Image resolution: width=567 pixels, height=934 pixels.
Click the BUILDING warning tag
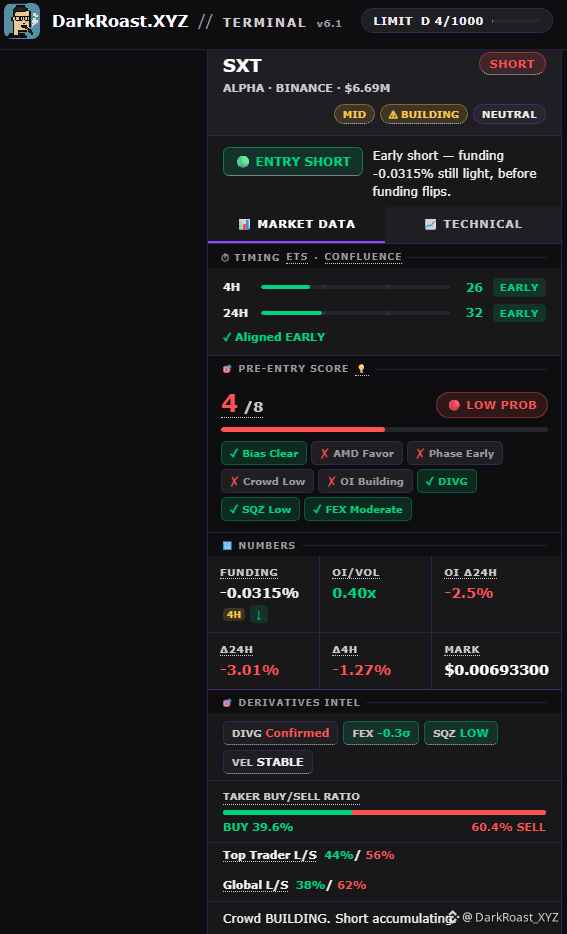click(424, 114)
